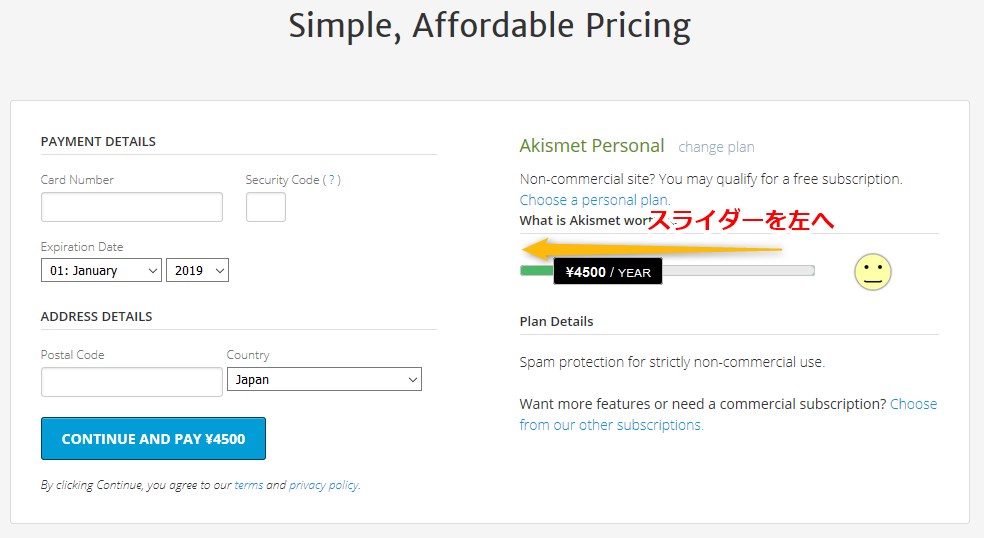Open the privacy policy link
Viewport: 984px width, 538px height.
[x=323, y=485]
